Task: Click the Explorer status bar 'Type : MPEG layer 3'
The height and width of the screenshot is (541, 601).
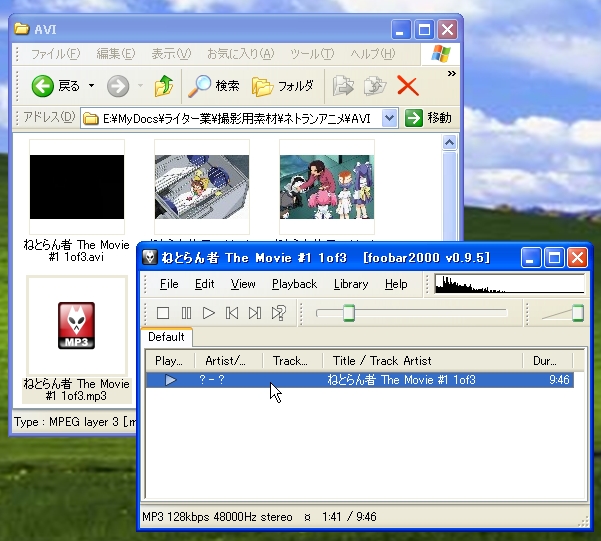Action: pos(75,422)
